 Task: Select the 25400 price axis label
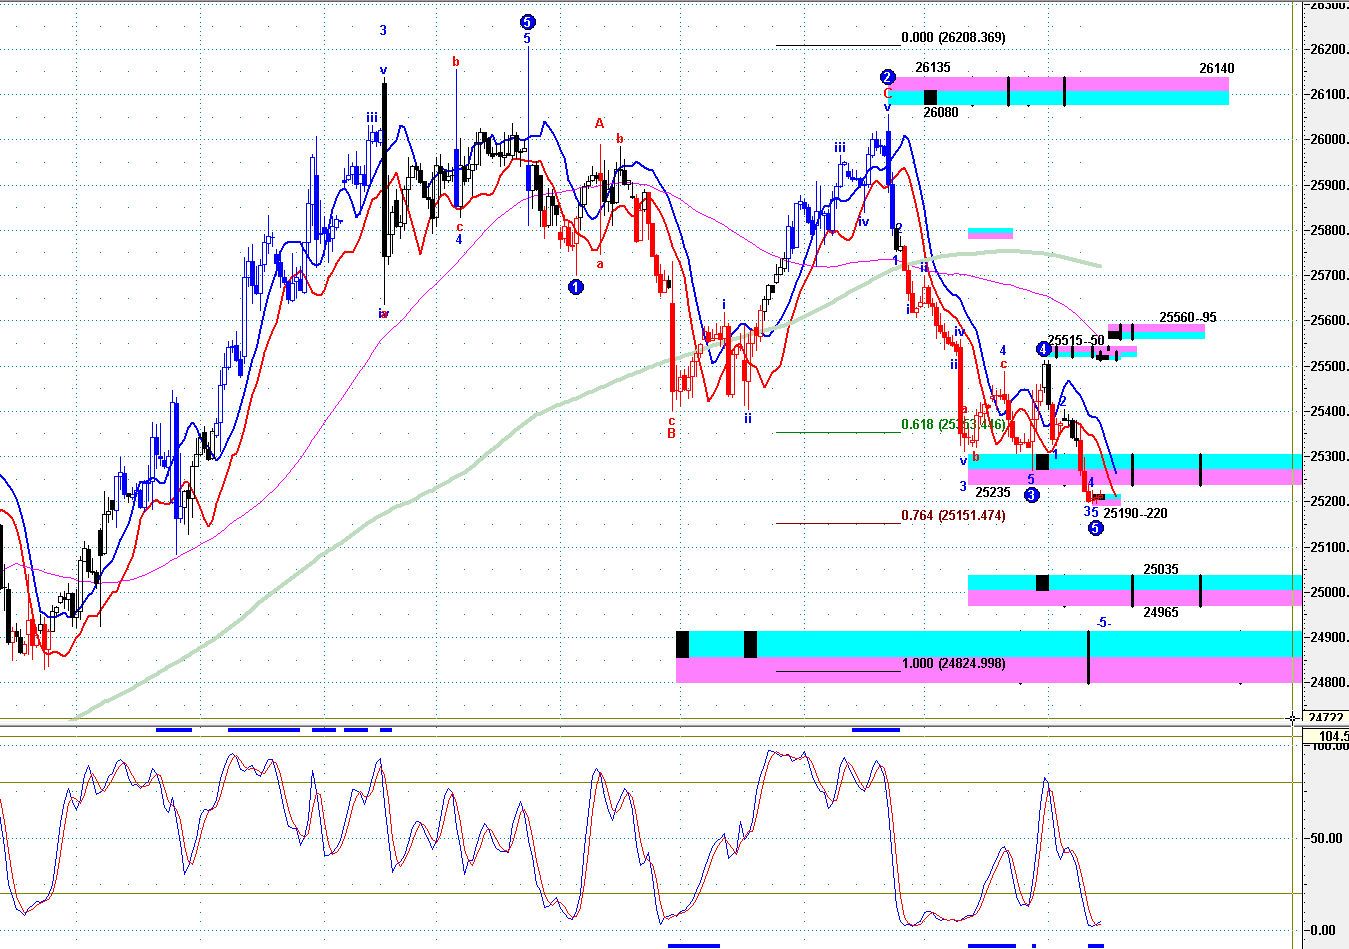[1329, 412]
